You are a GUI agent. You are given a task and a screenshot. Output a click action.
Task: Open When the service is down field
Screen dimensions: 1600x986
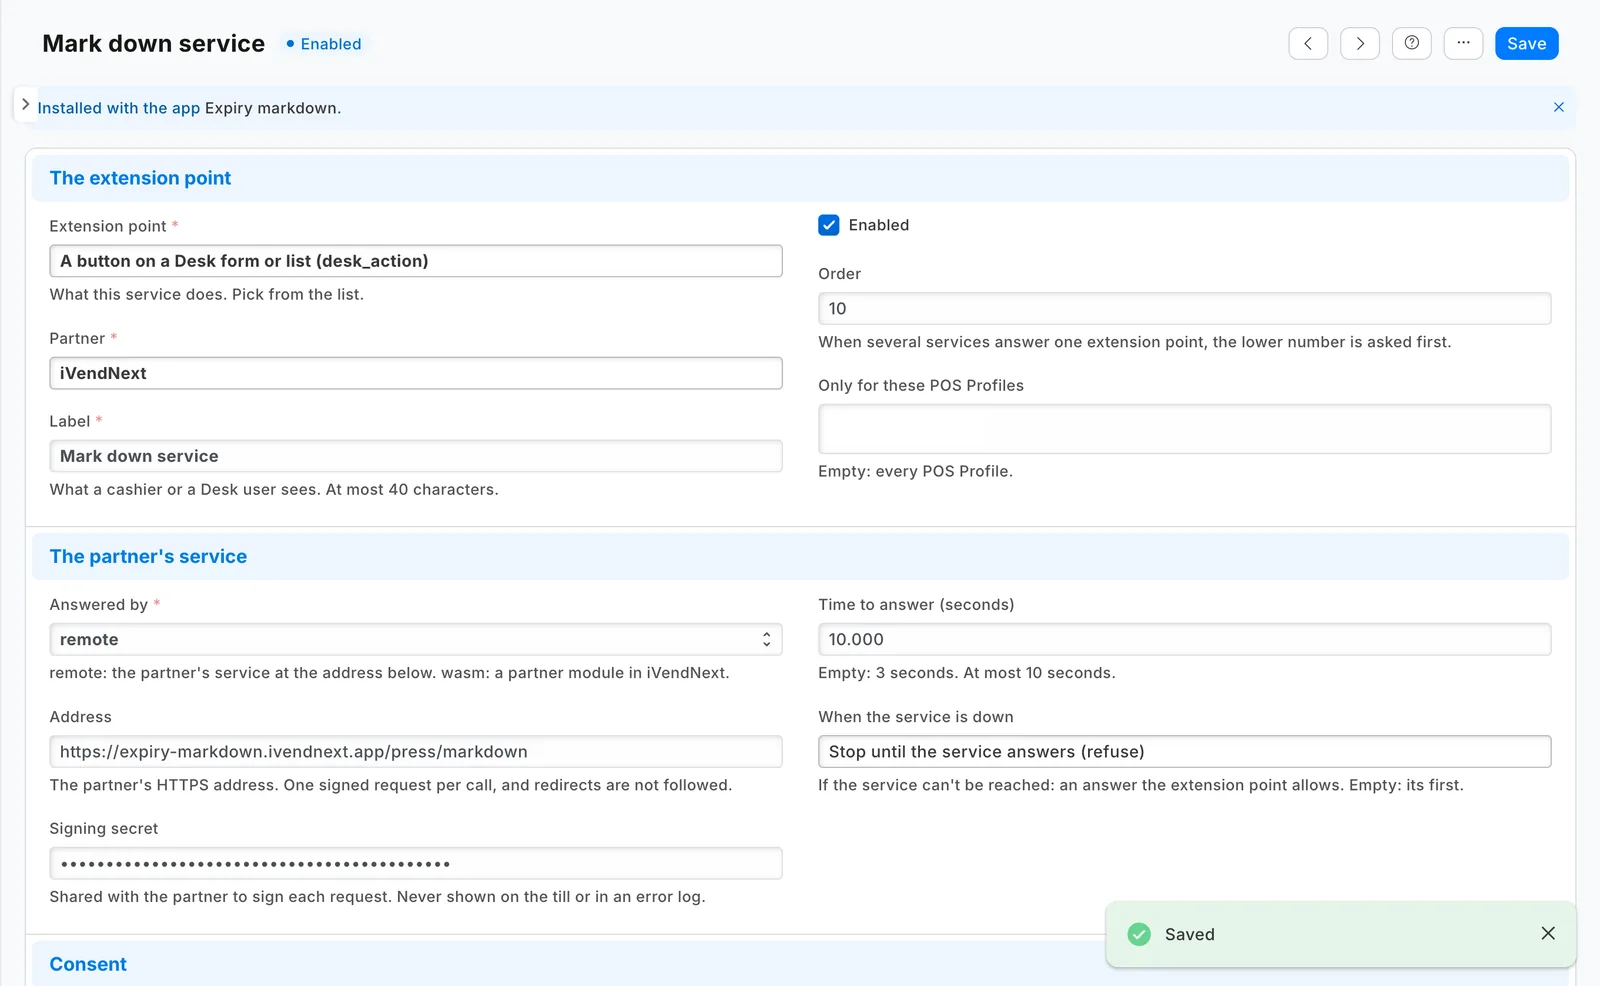(x=1184, y=751)
